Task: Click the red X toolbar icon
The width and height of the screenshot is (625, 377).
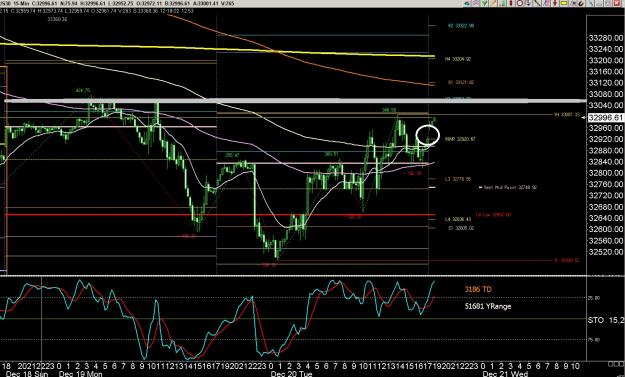Action: (617, 3)
